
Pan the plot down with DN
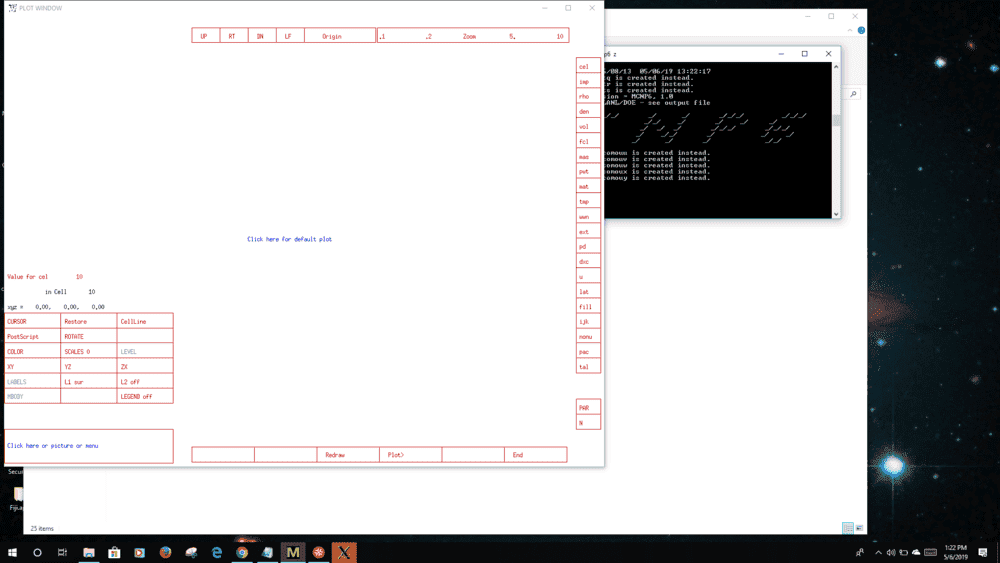pyautogui.click(x=261, y=36)
